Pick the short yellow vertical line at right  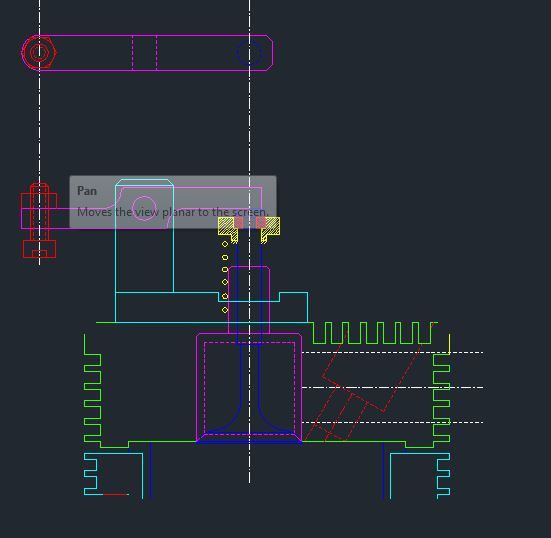449,344
